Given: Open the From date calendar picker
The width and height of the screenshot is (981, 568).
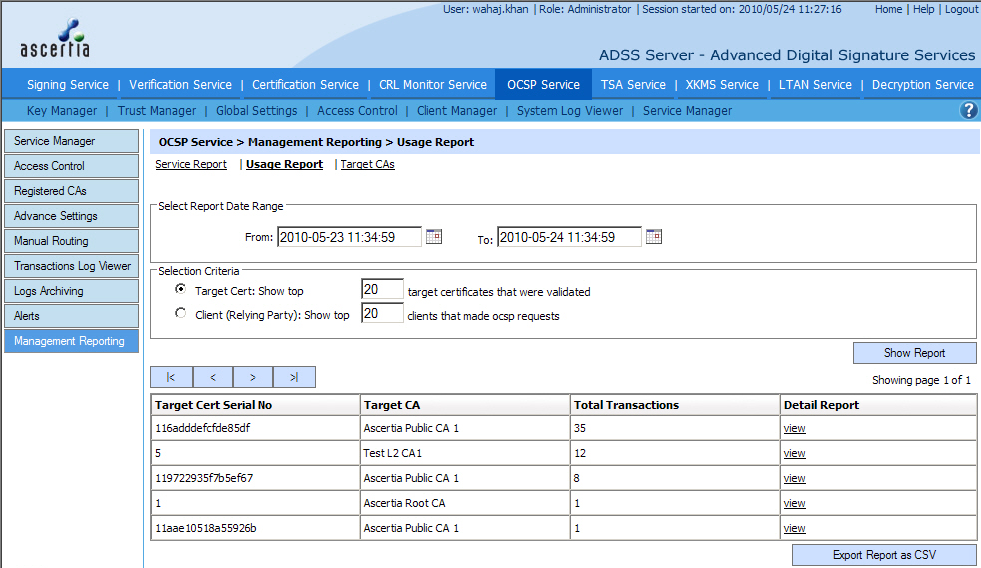Looking at the screenshot, I should click(434, 237).
